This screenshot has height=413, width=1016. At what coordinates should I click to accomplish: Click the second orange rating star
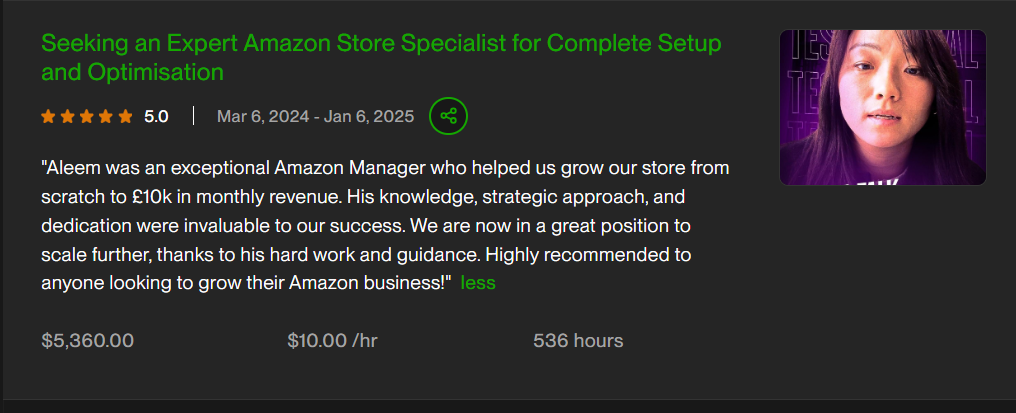coord(67,116)
